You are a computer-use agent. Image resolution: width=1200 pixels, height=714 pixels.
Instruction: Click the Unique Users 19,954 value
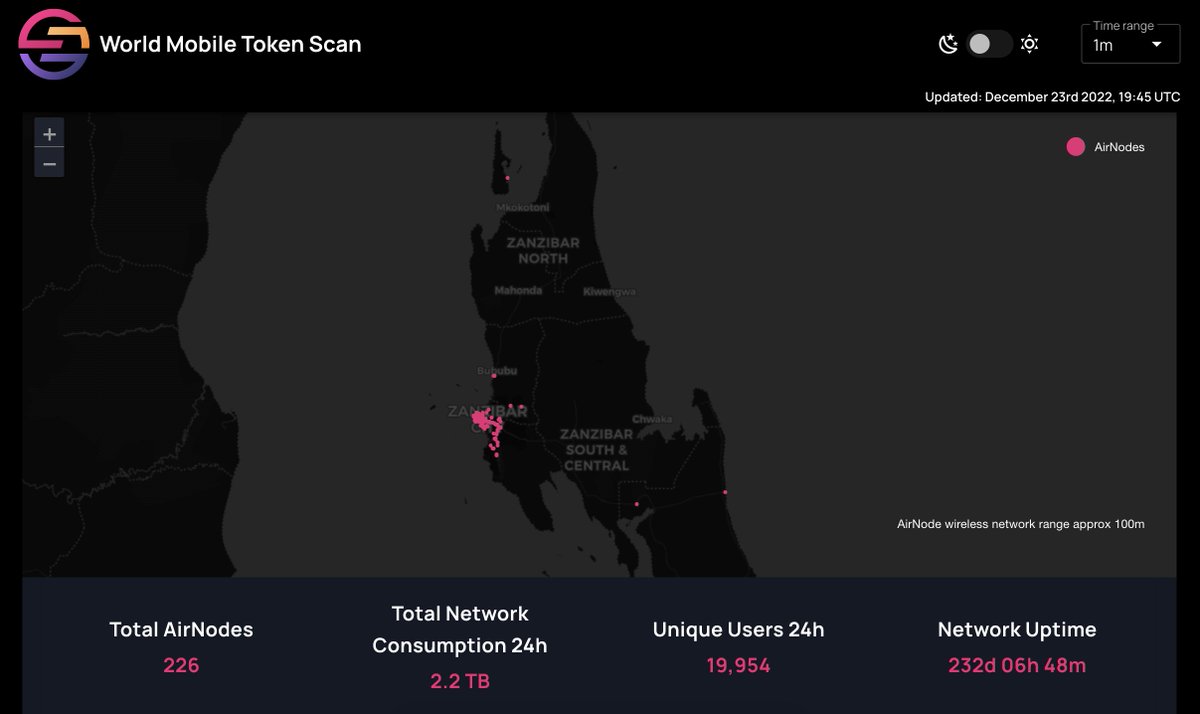(739, 665)
